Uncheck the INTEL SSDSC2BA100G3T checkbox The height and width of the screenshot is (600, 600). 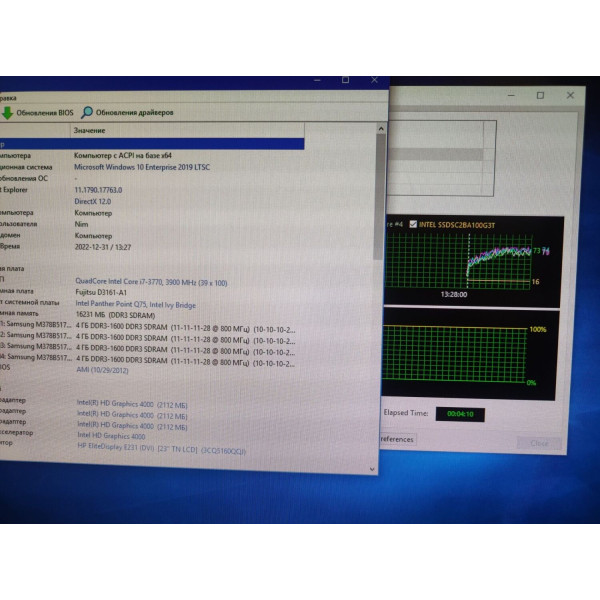point(413,224)
